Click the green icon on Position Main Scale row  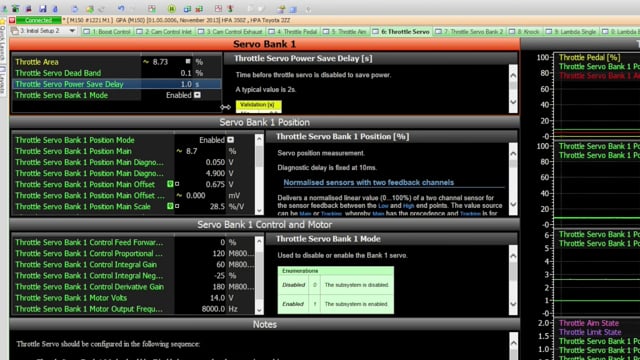pyautogui.click(x=170, y=206)
